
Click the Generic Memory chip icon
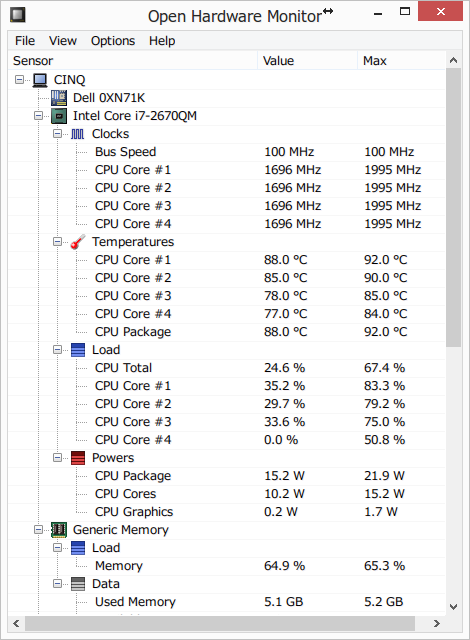tap(59, 530)
